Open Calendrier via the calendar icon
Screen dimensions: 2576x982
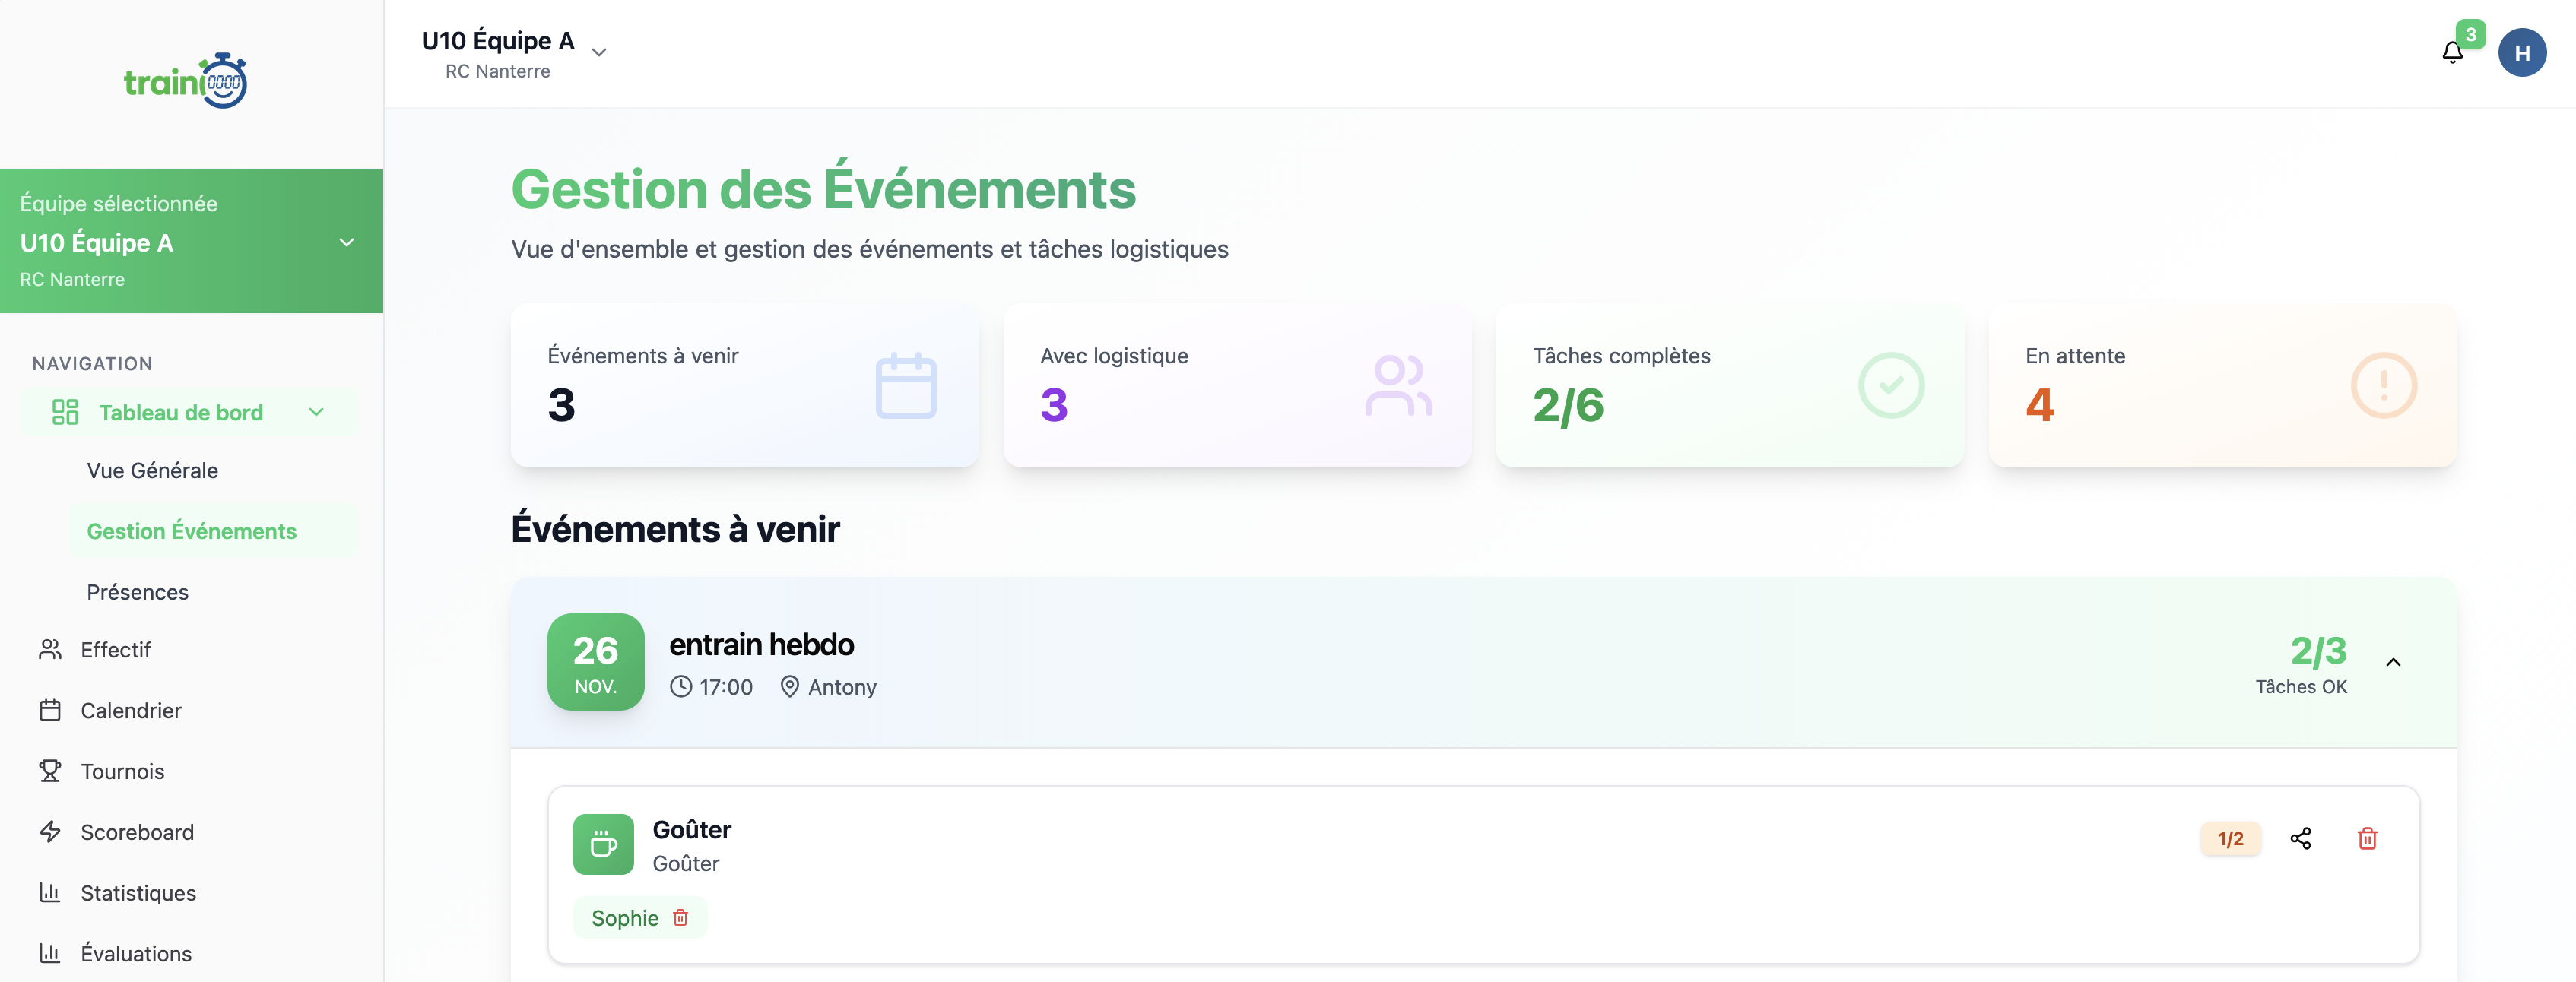[51, 710]
